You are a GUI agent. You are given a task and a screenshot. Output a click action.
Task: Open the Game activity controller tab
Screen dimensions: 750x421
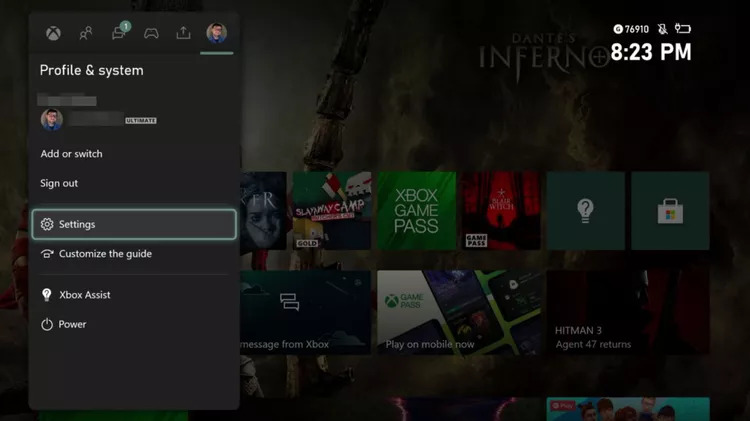click(x=151, y=33)
